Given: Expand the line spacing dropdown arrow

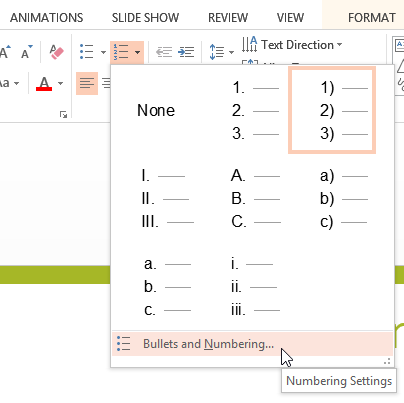Looking at the screenshot, I should click(231, 52).
